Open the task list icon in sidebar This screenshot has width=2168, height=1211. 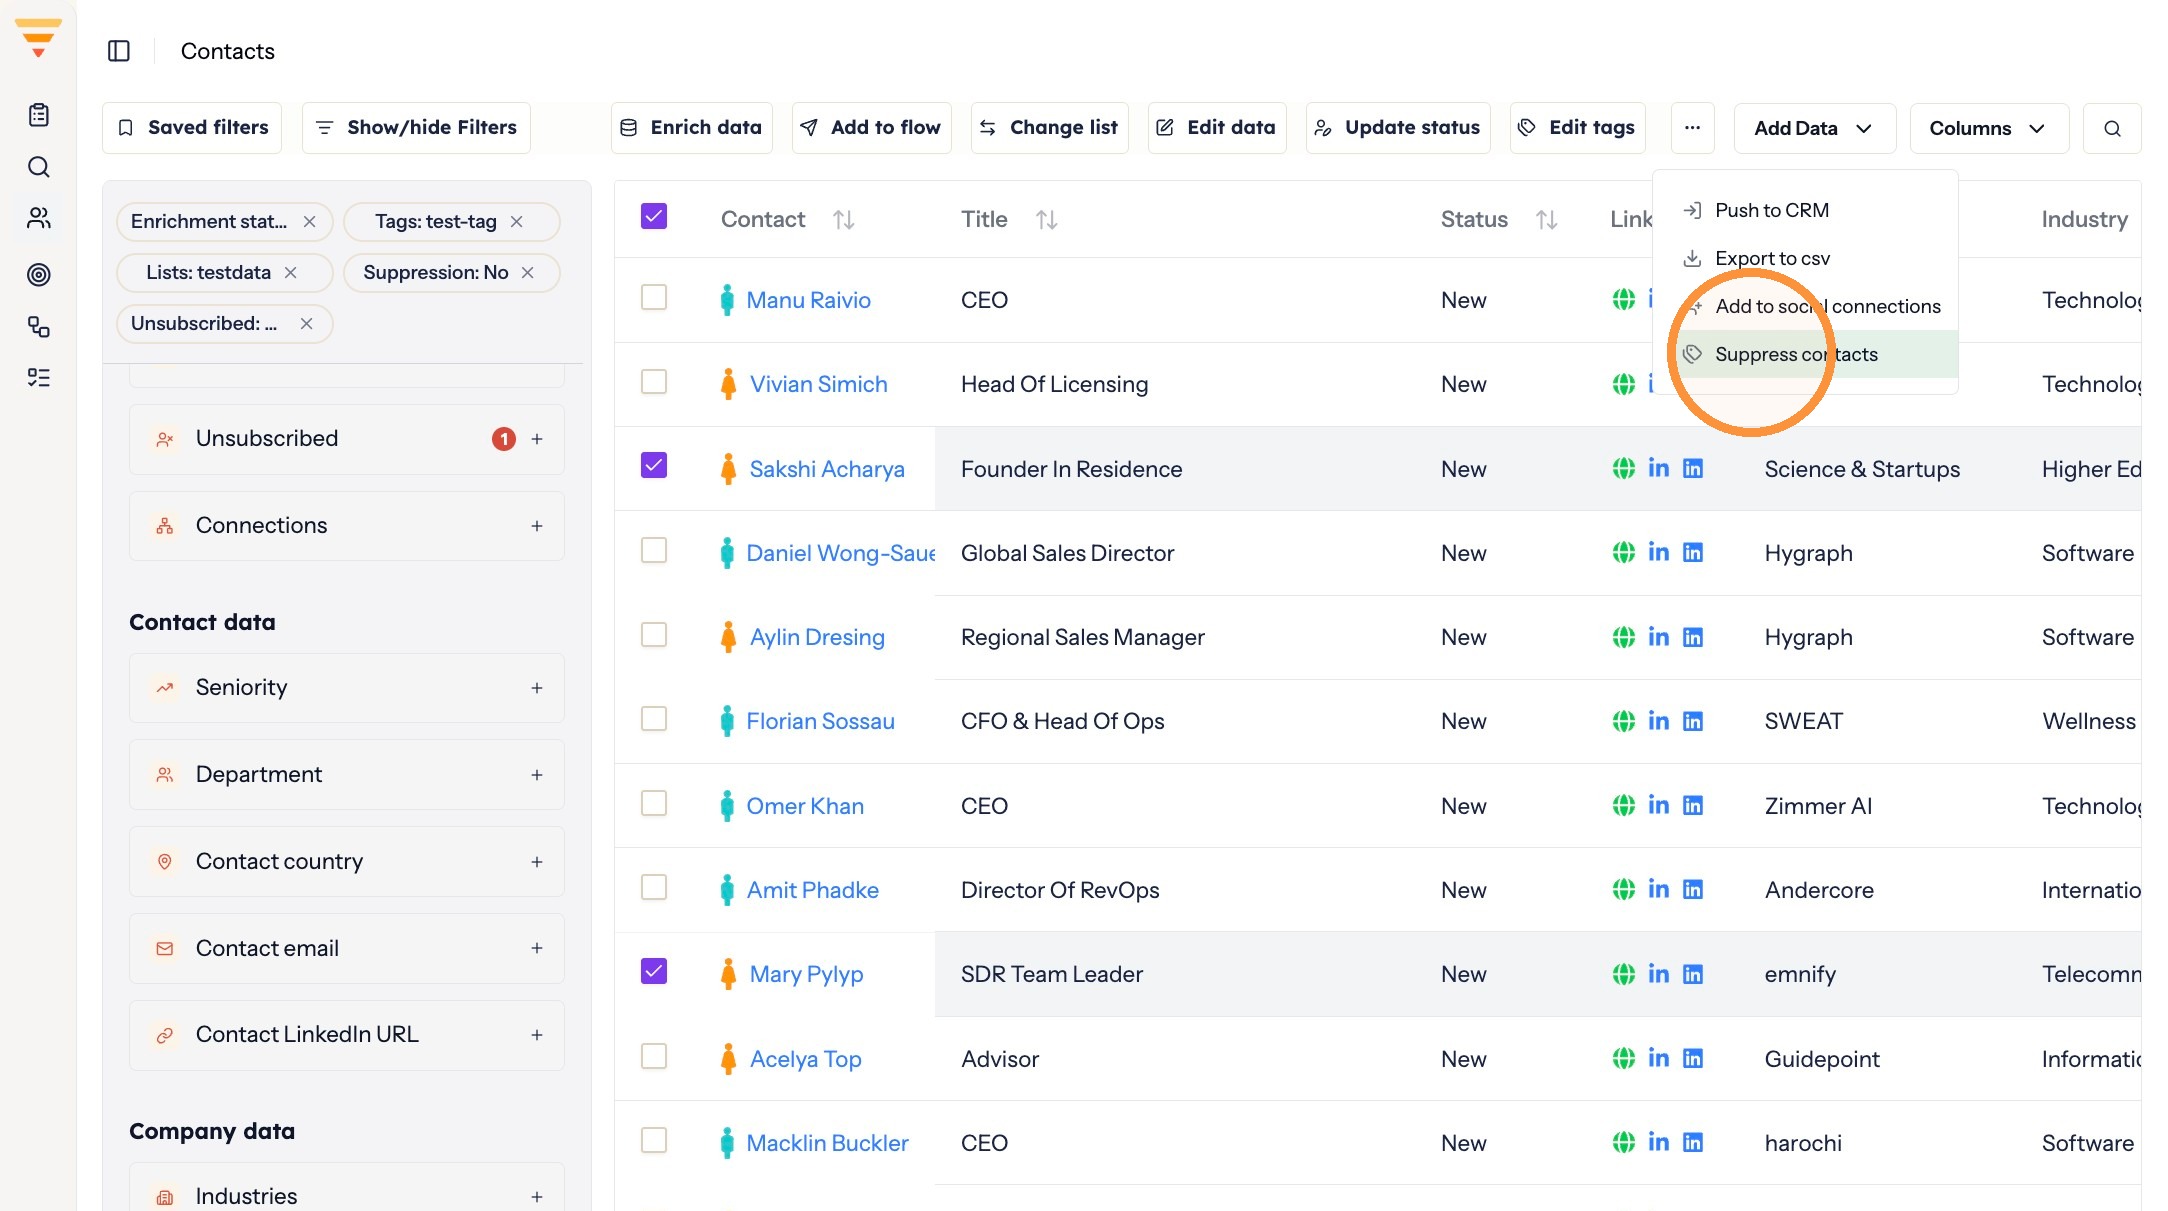click(x=39, y=378)
